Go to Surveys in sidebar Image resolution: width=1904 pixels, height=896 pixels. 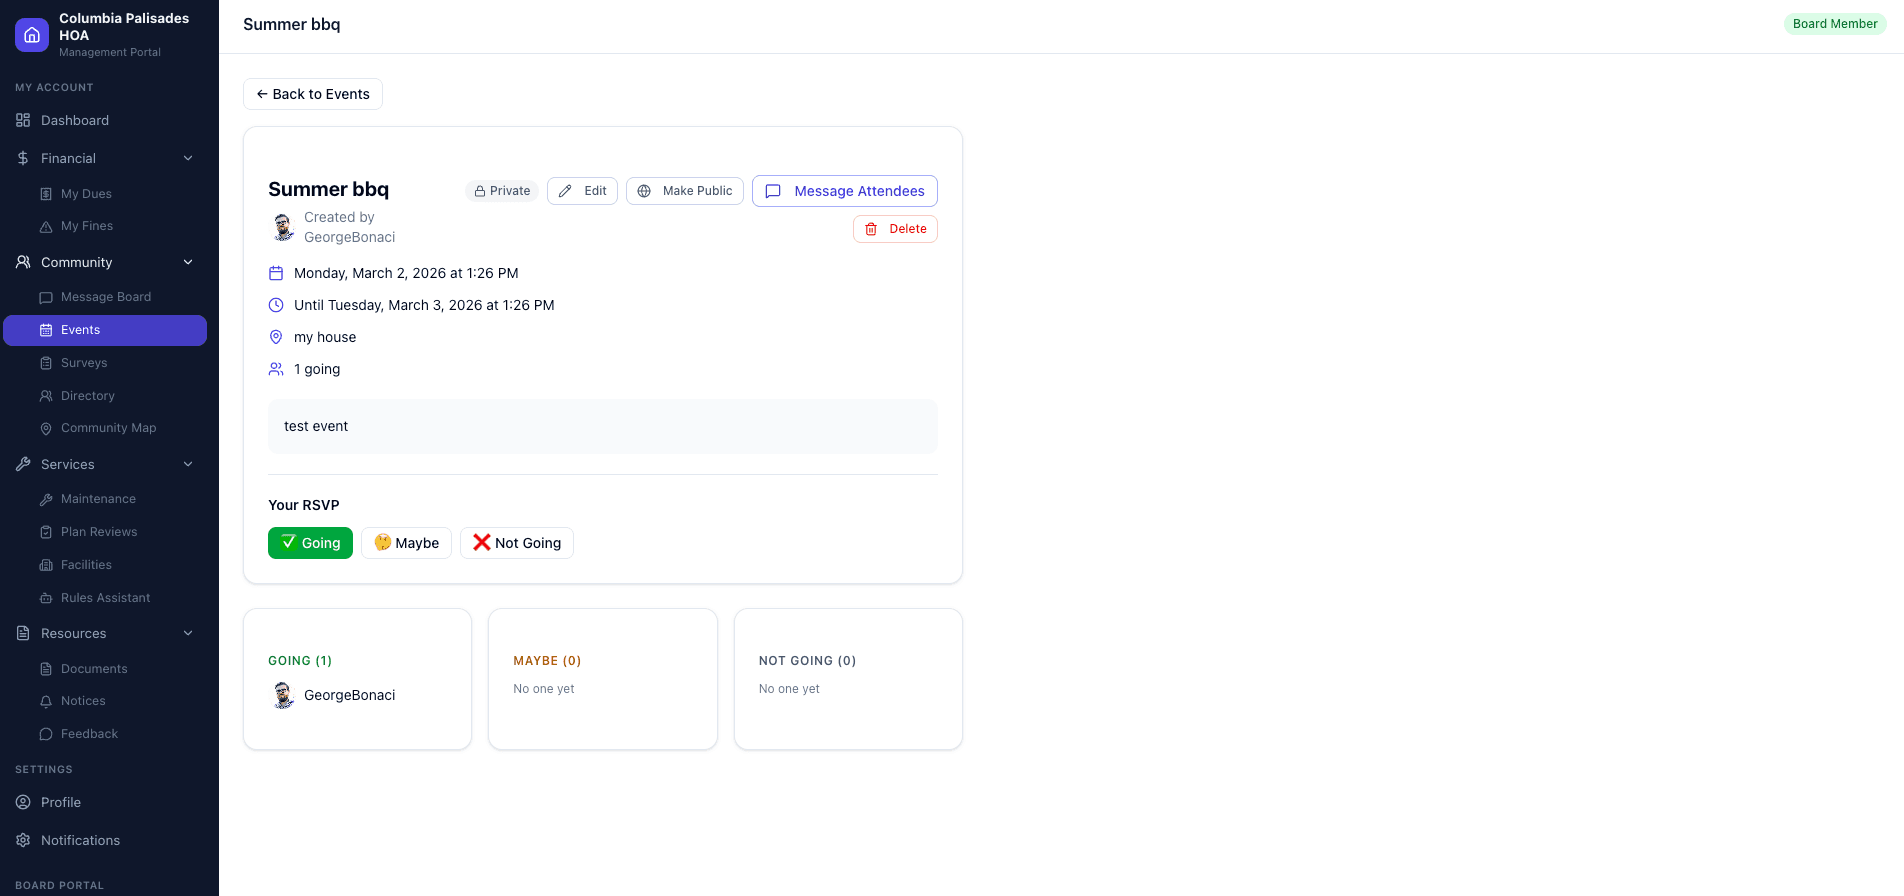(x=84, y=363)
